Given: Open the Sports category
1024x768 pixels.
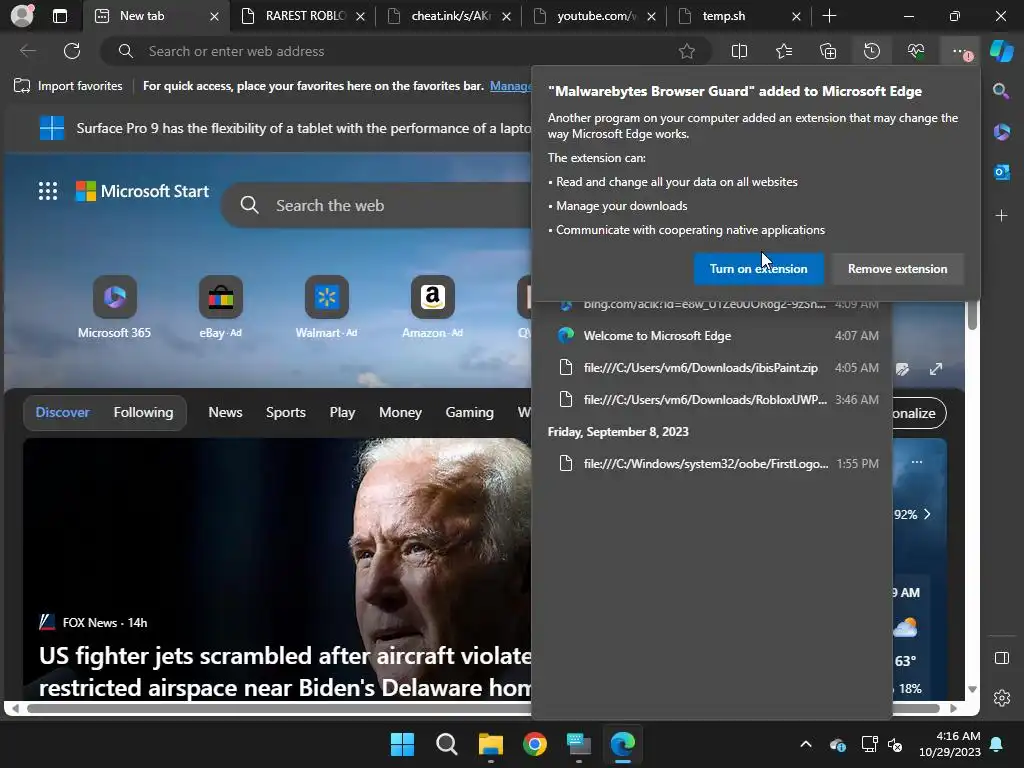Looking at the screenshot, I should 285,412.
